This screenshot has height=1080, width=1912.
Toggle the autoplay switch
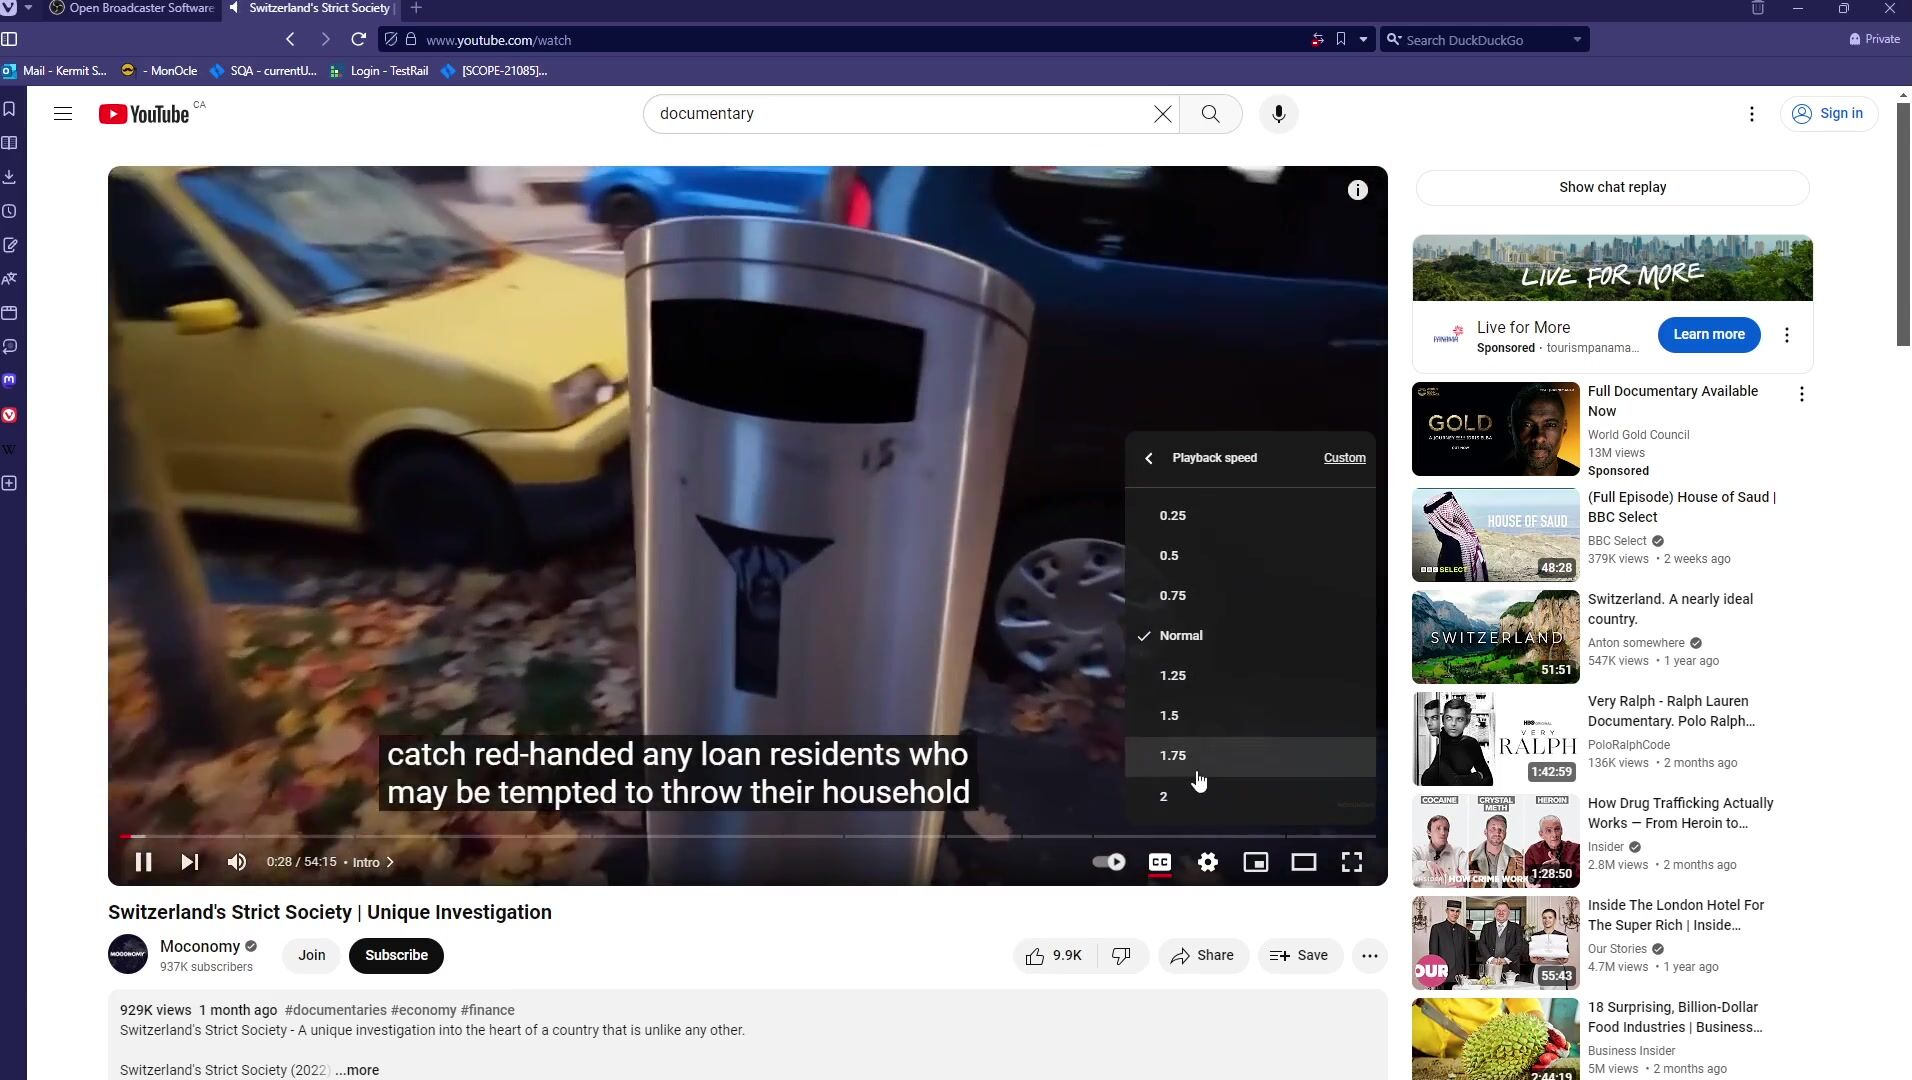(1108, 863)
